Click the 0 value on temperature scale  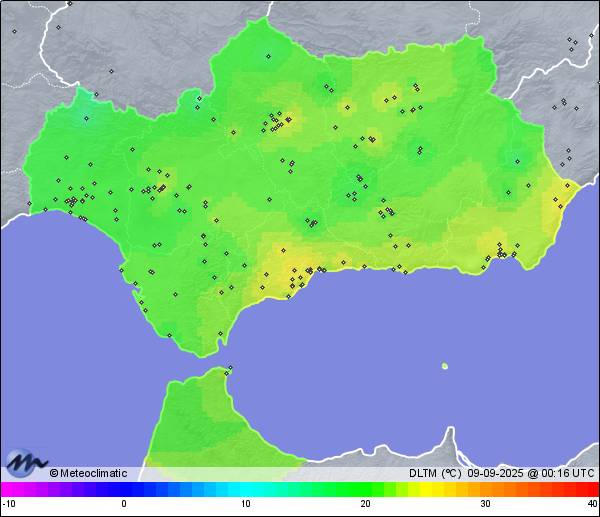pos(124,504)
